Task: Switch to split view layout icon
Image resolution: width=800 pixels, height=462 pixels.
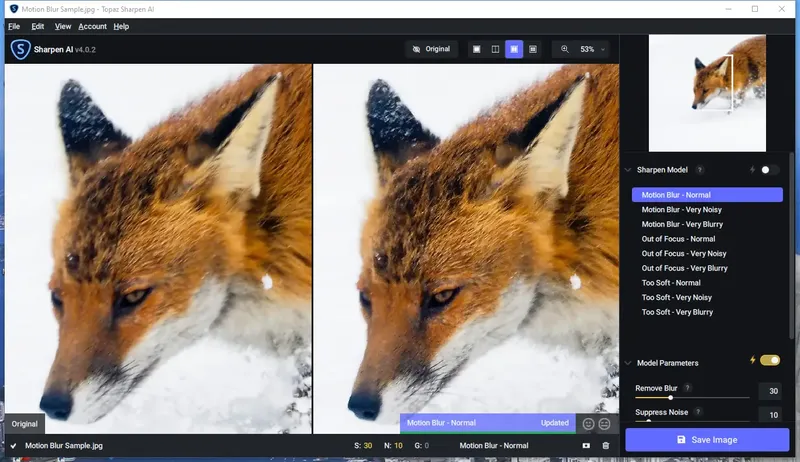Action: tap(495, 49)
